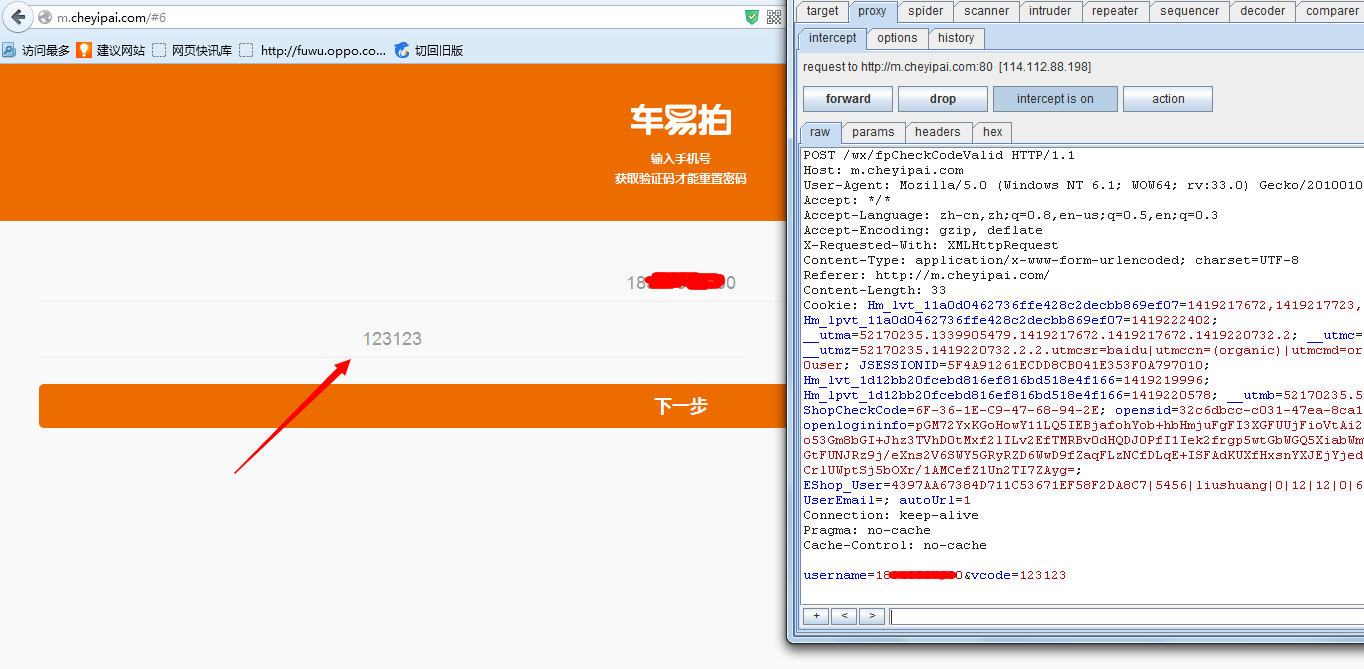Click the > next match button

click(x=872, y=616)
